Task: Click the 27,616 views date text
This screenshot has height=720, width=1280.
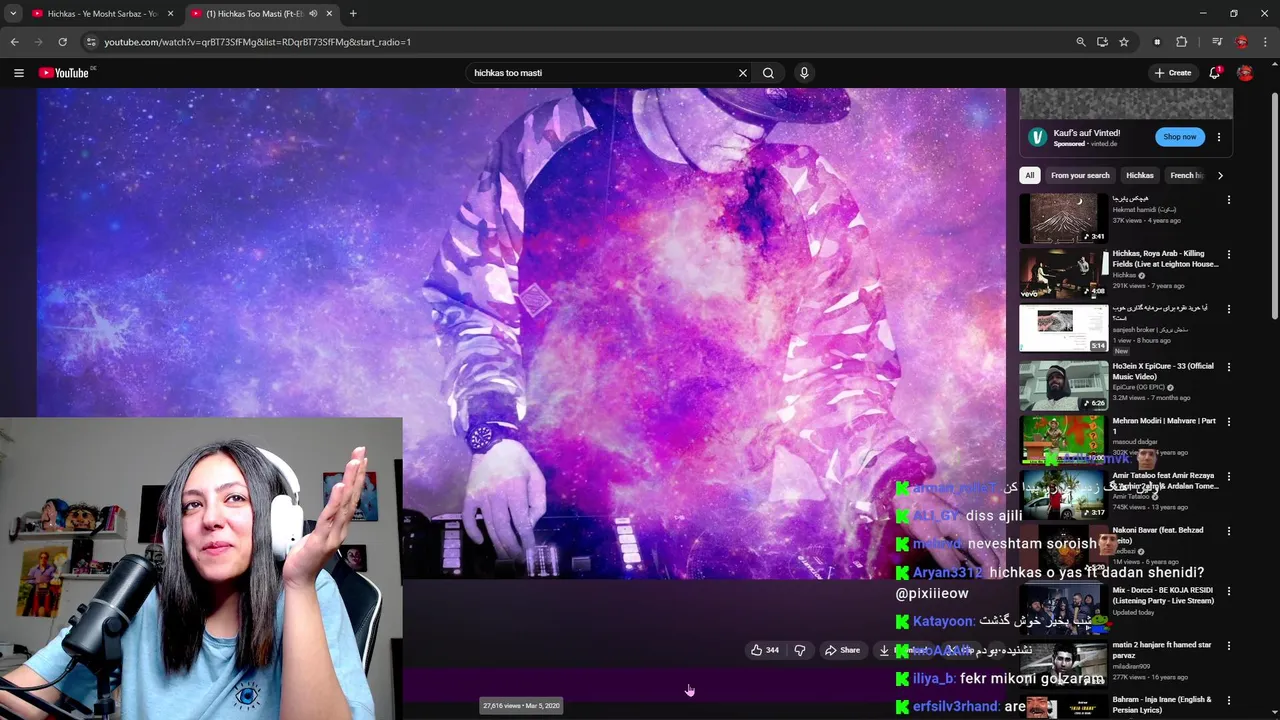Action: [x=521, y=706]
